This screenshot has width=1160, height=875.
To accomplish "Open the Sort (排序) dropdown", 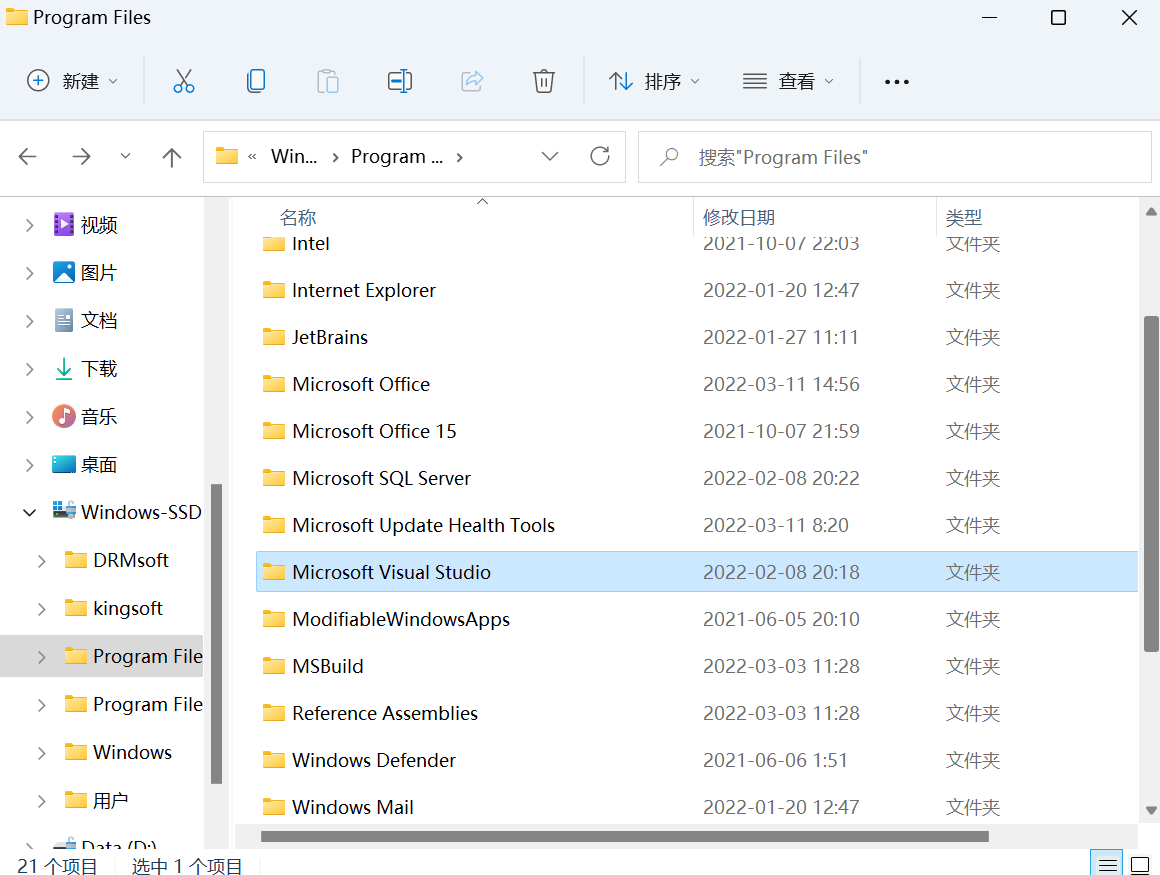I will point(654,81).
